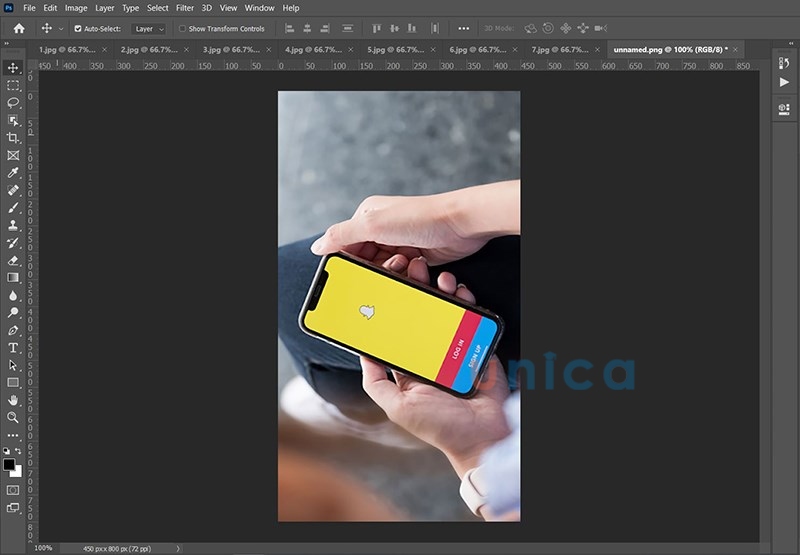Expand the Move tool preset picker arrow
Viewport: 800px width, 555px height.
pyautogui.click(x=61, y=29)
